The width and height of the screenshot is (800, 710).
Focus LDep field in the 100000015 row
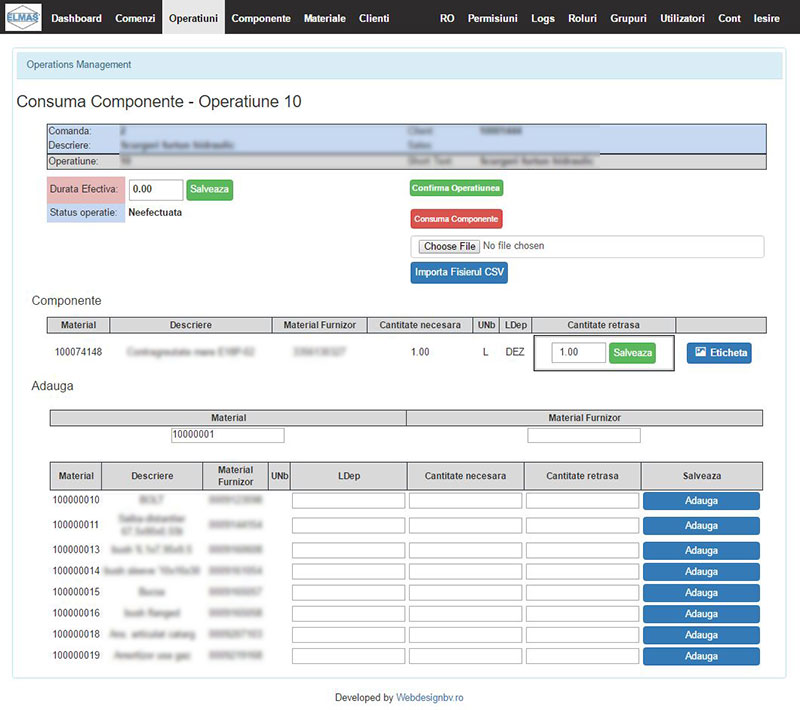[348, 593]
